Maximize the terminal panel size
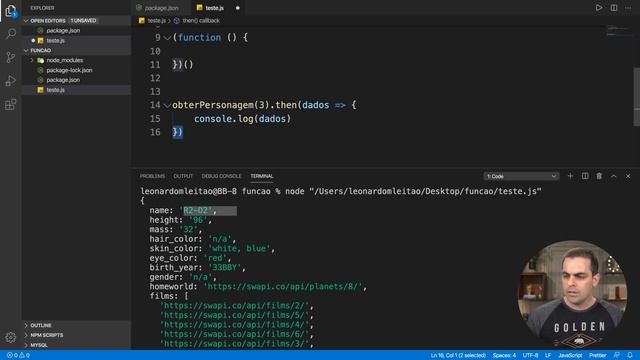This screenshot has height=360, width=640. click(x=613, y=176)
